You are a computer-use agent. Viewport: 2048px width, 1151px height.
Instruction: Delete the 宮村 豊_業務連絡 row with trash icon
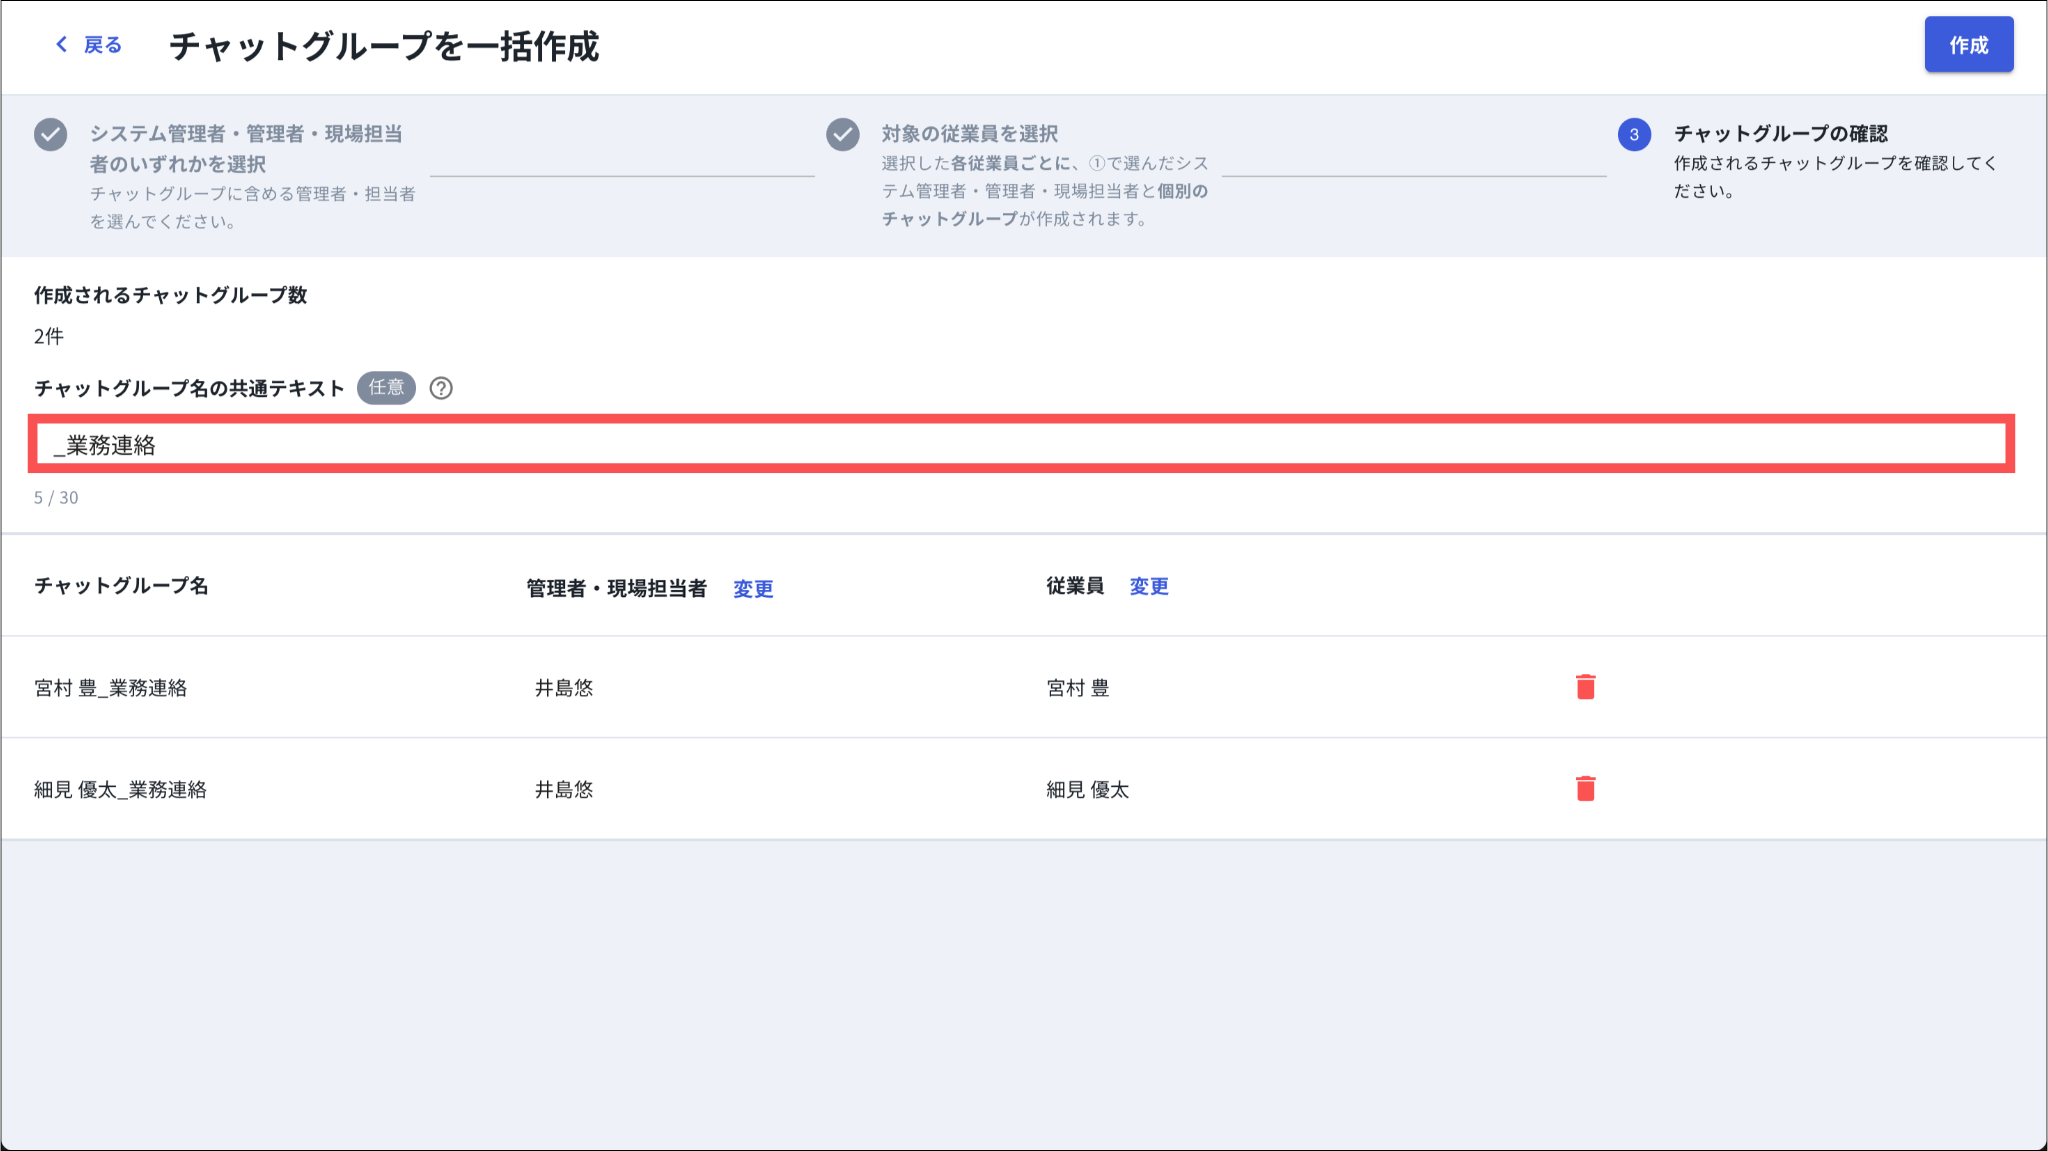pos(1585,687)
